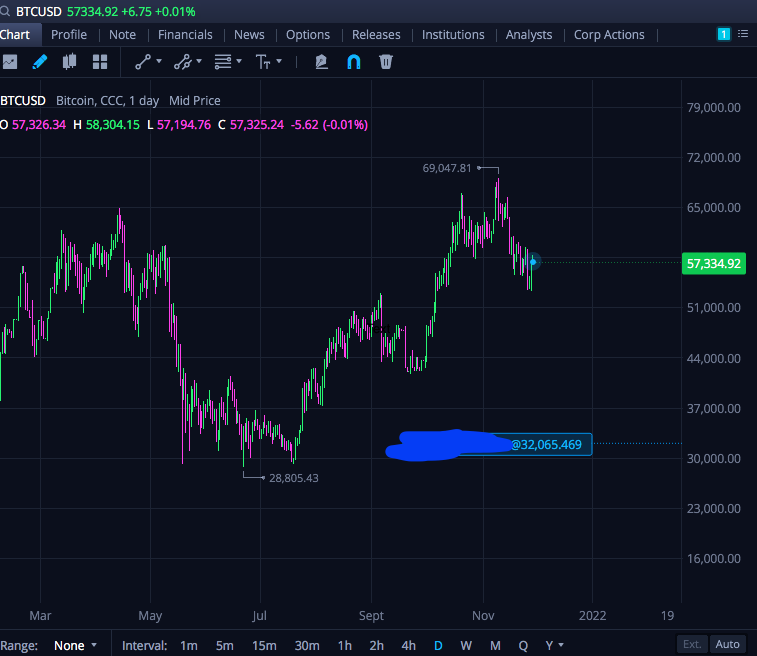Switch to the Financials tab
757x656 pixels.
click(x=185, y=35)
